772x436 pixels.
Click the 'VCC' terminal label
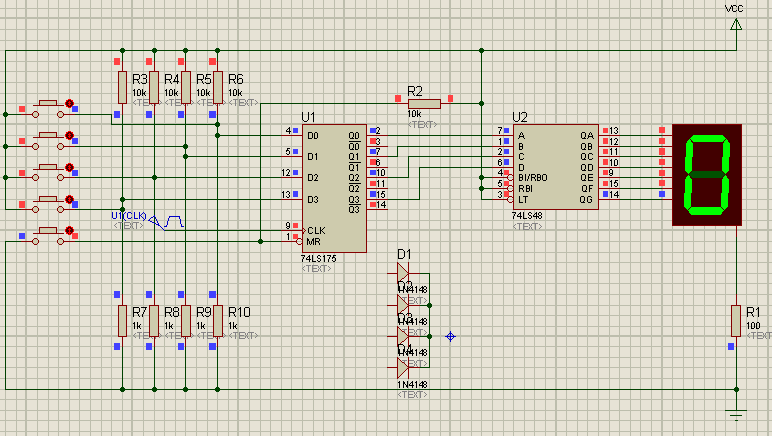click(734, 9)
